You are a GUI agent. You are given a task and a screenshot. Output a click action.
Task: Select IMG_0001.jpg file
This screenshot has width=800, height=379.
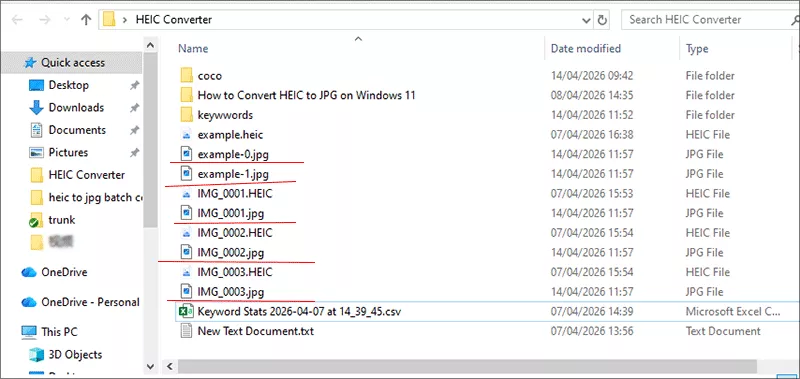(x=231, y=213)
